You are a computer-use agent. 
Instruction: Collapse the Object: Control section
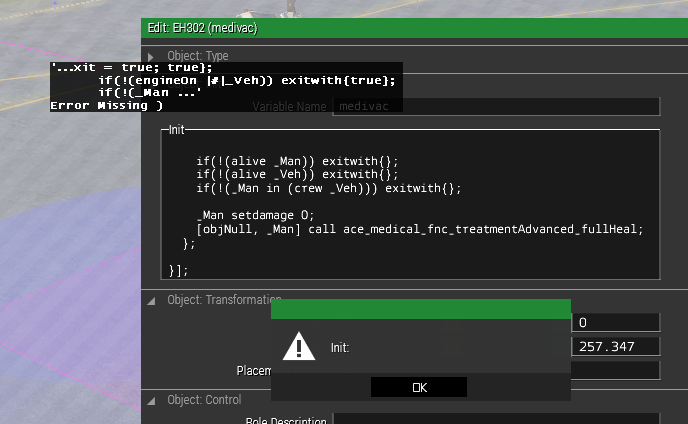click(x=151, y=401)
